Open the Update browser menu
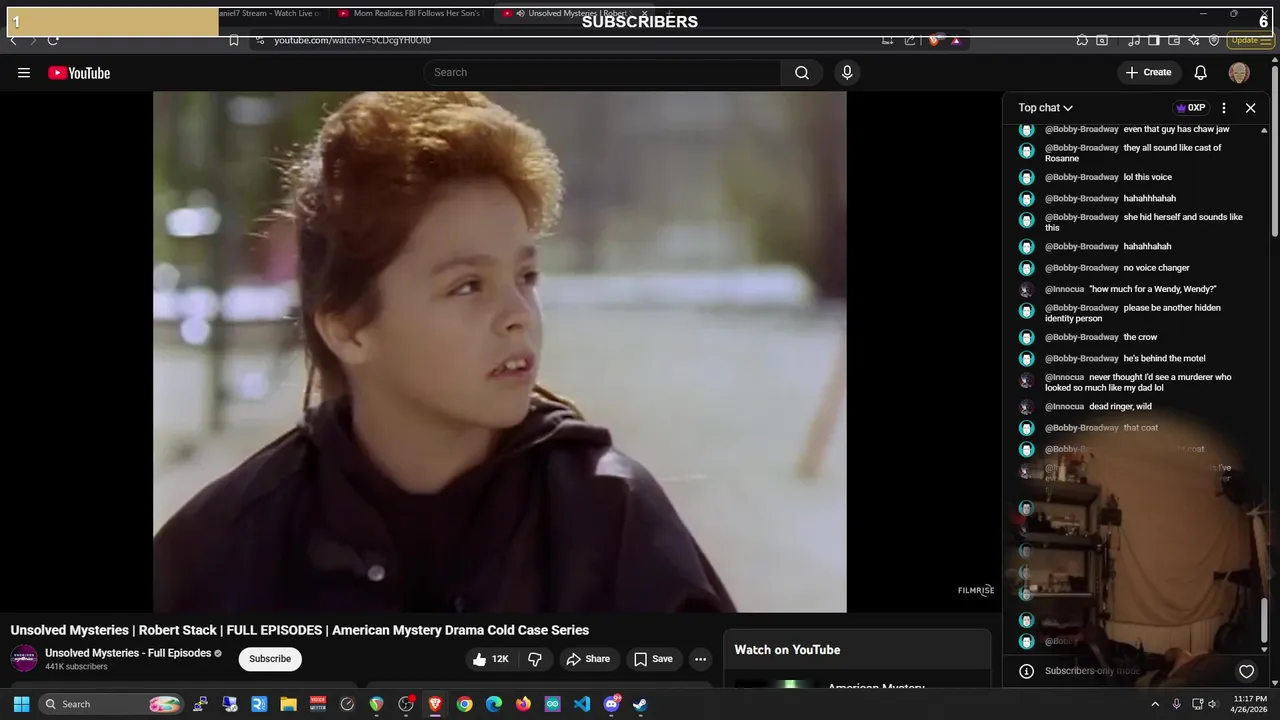This screenshot has width=1280, height=720. [1250, 41]
